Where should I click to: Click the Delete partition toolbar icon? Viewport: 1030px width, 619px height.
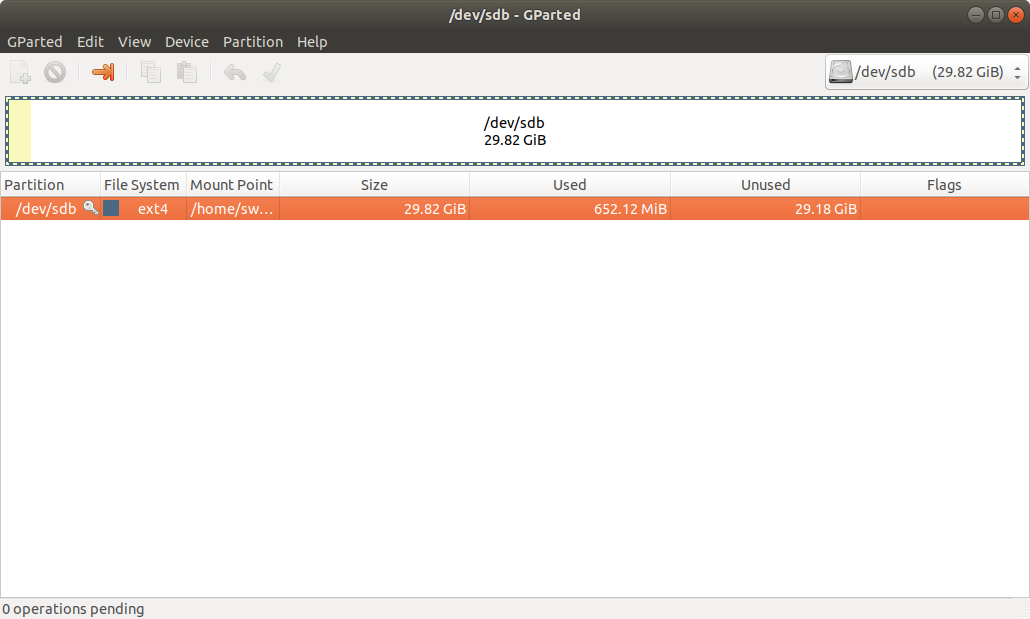(x=55, y=72)
